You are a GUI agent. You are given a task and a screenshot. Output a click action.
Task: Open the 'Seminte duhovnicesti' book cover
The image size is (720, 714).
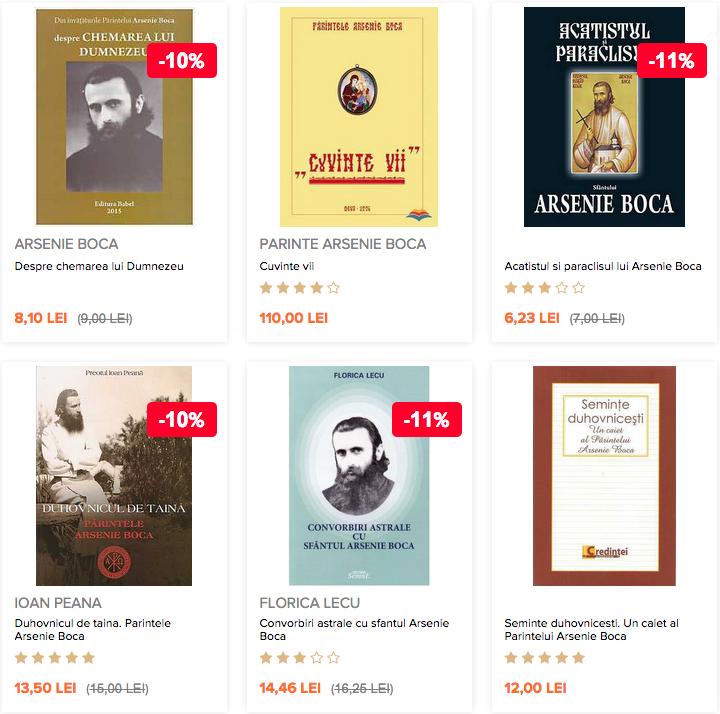point(604,476)
